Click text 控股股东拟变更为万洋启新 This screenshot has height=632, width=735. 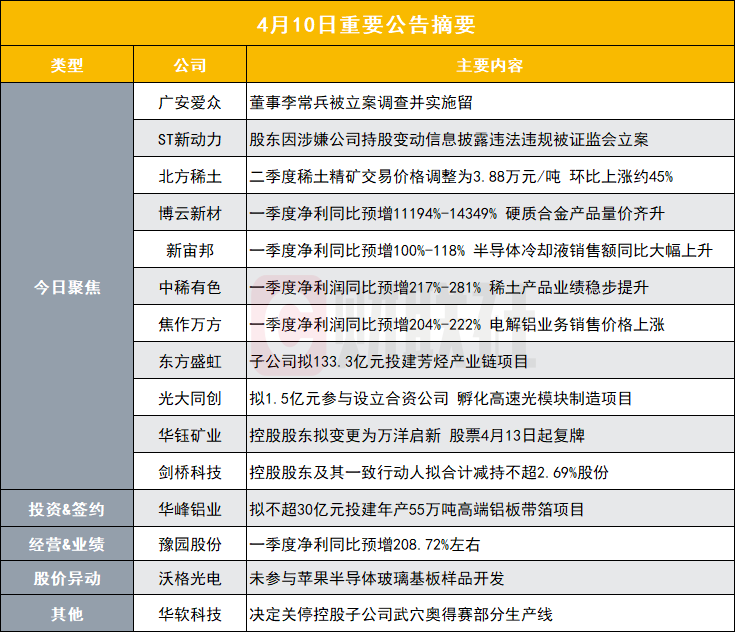click(345, 436)
